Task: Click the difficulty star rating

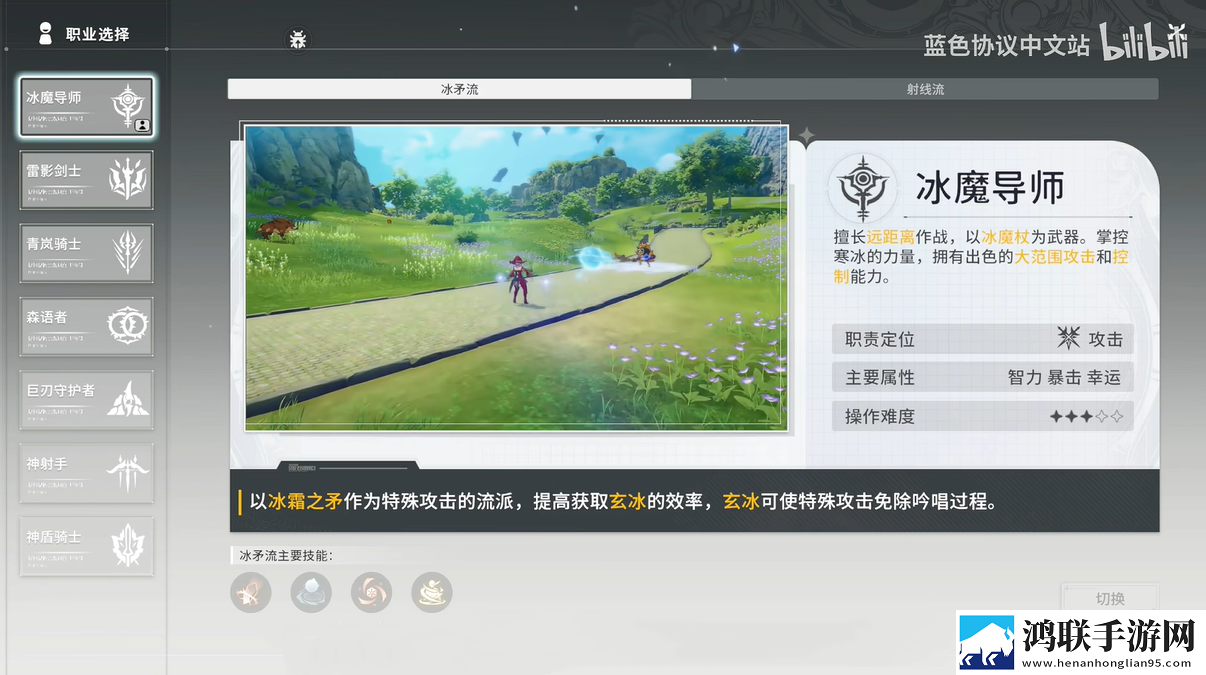Action: click(x=1087, y=416)
